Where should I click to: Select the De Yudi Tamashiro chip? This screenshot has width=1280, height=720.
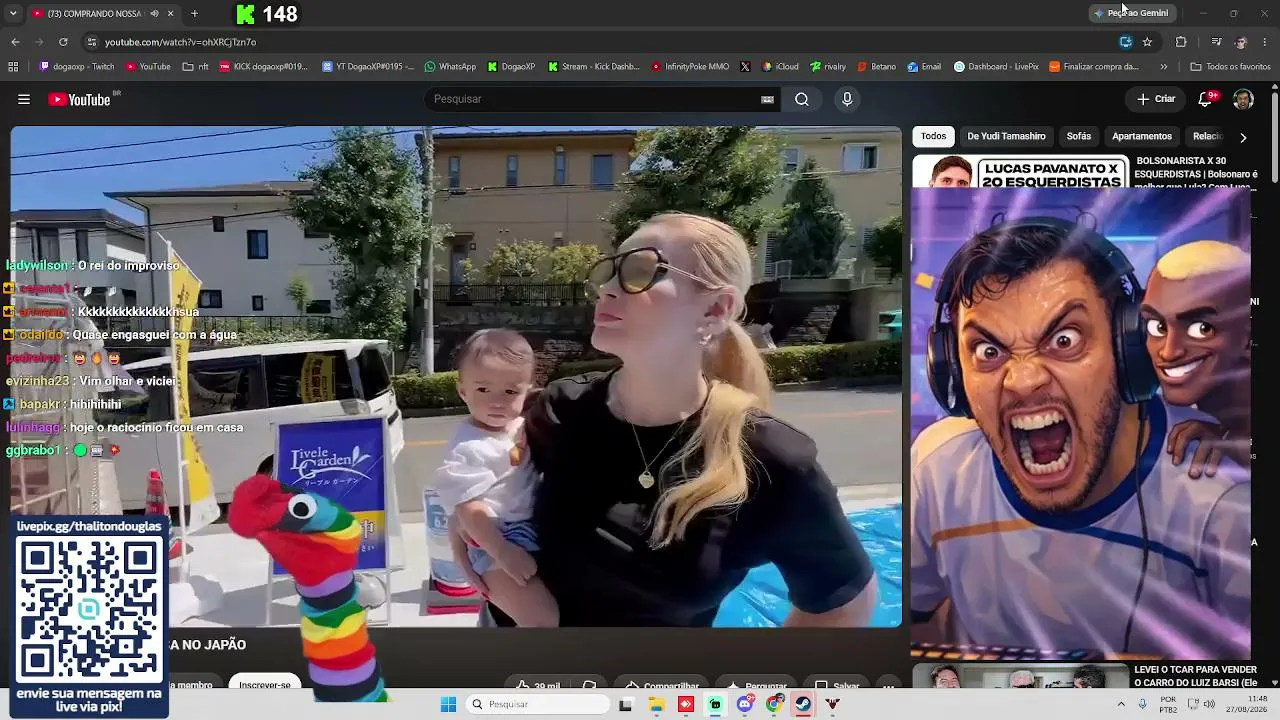pyautogui.click(x=1006, y=136)
